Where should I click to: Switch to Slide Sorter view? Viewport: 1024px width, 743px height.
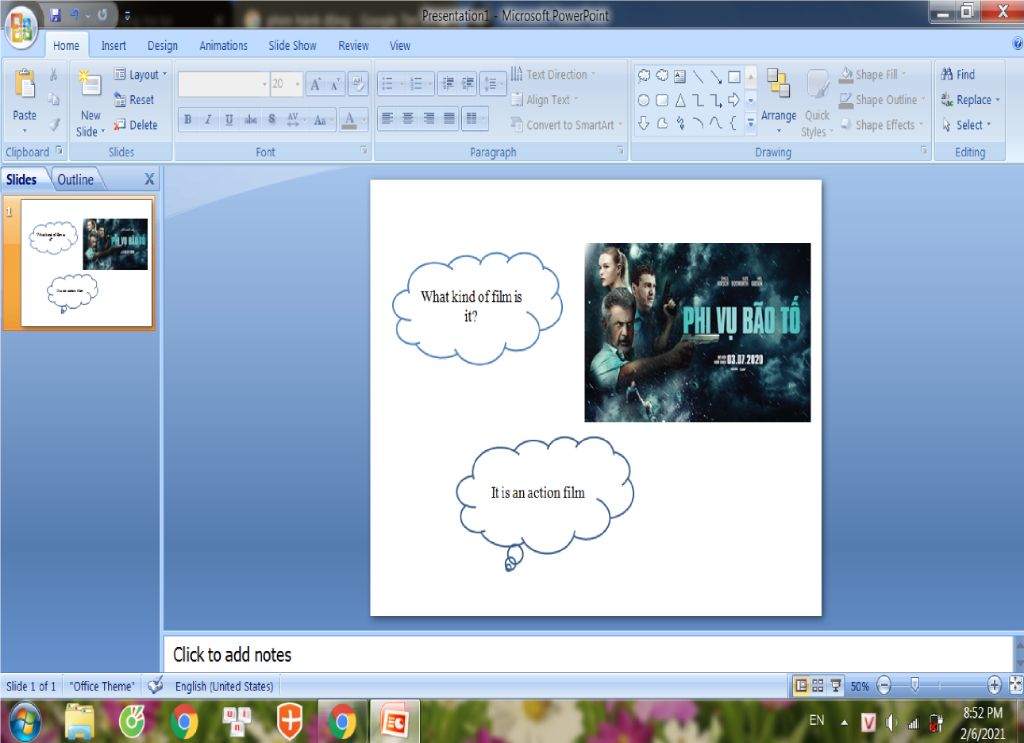pos(818,686)
